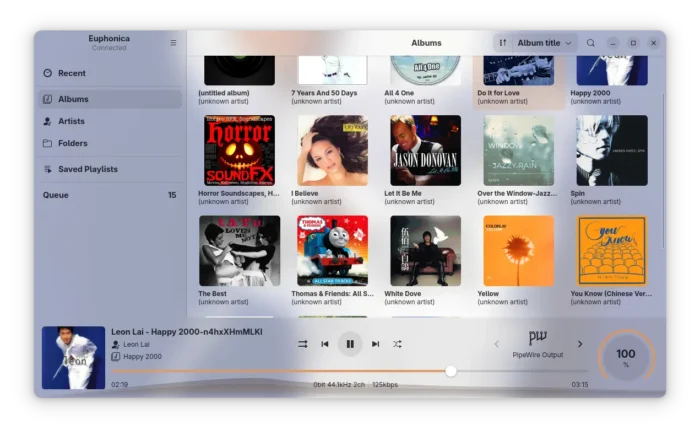This screenshot has width=700, height=435.
Task: Open the Horror Soundscapes album cover
Action: (239, 151)
